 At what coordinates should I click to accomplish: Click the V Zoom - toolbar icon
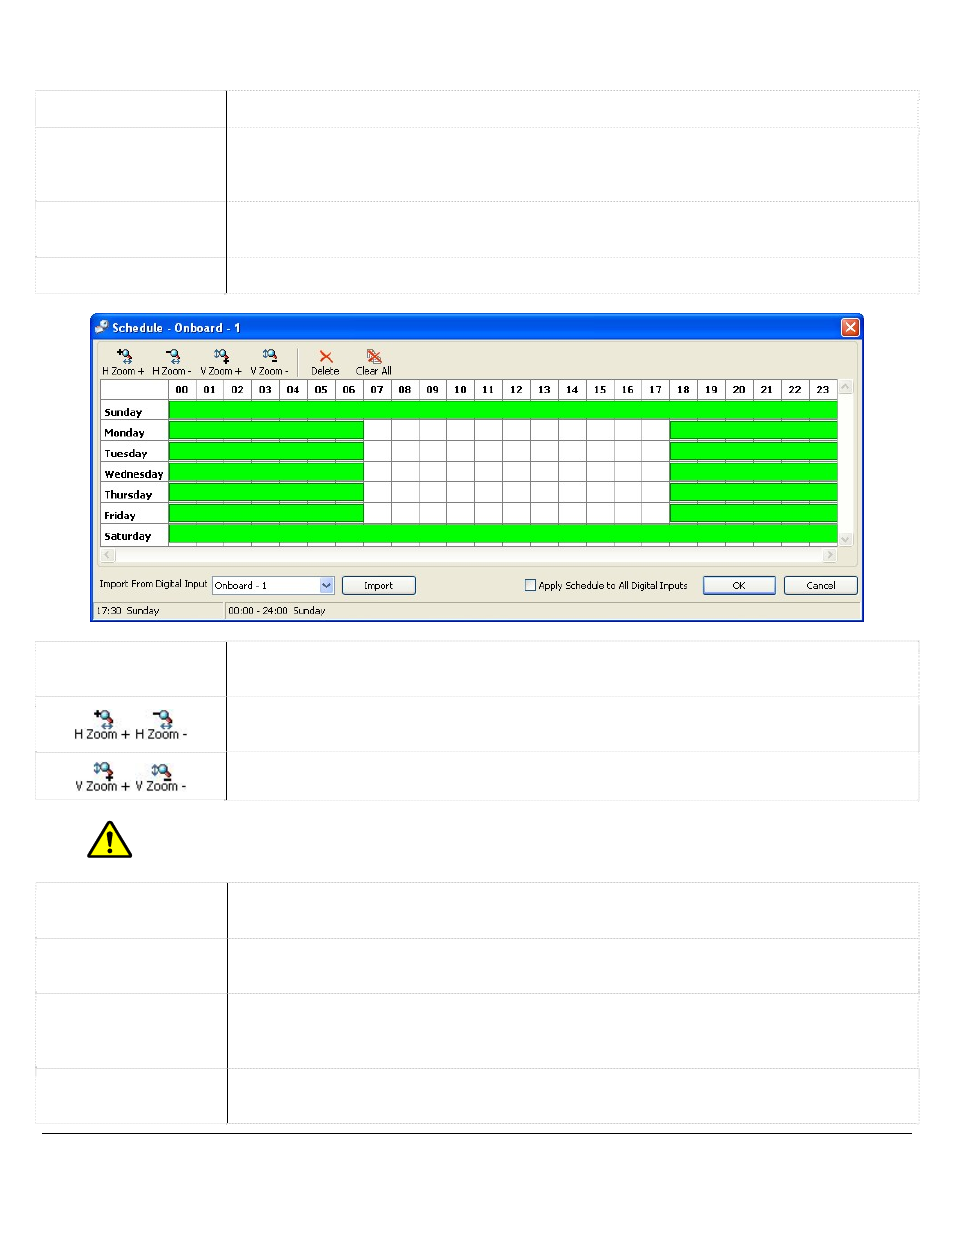tap(270, 356)
